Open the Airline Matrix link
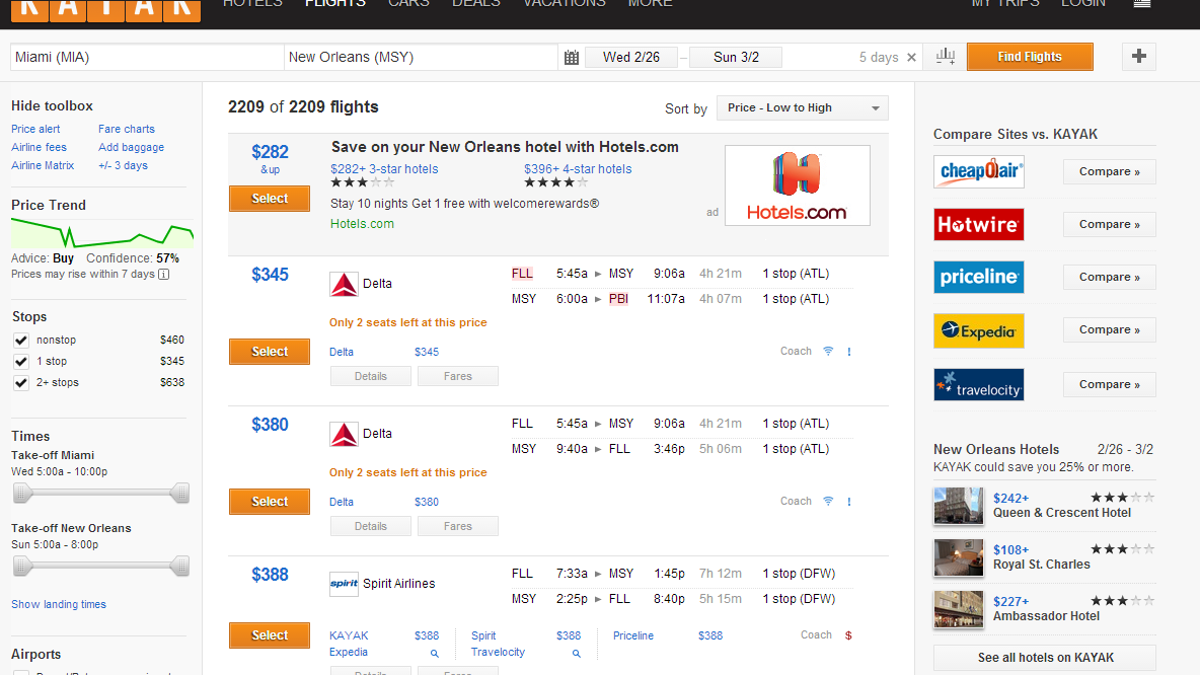Image resolution: width=1200 pixels, height=675 pixels. (x=43, y=166)
